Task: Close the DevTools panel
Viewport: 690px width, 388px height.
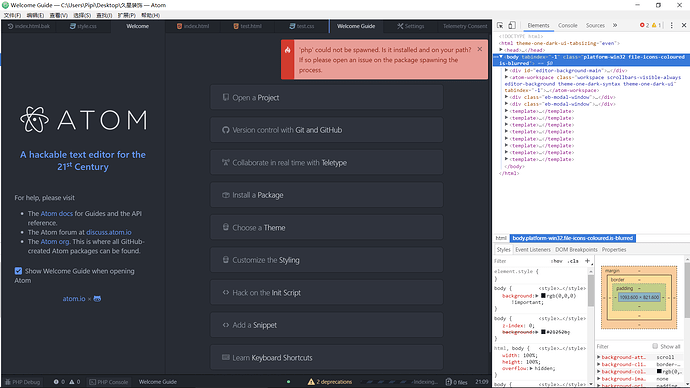Action: coord(684,26)
